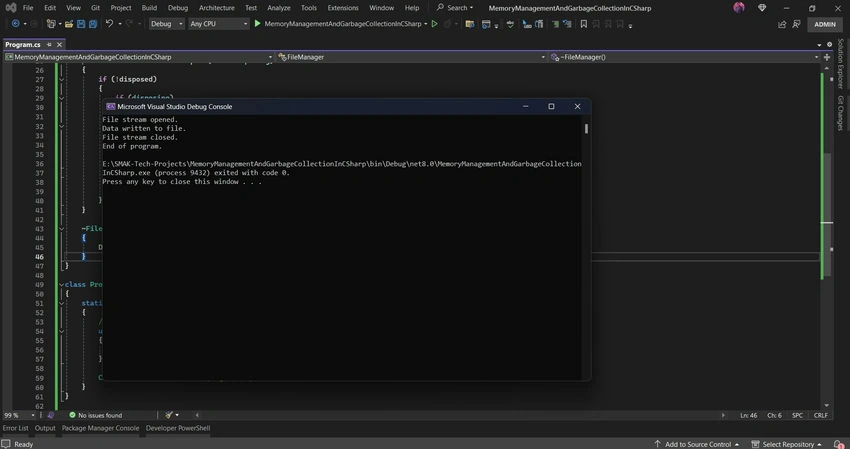Click the bookmark toolbar icon

(x=583, y=24)
